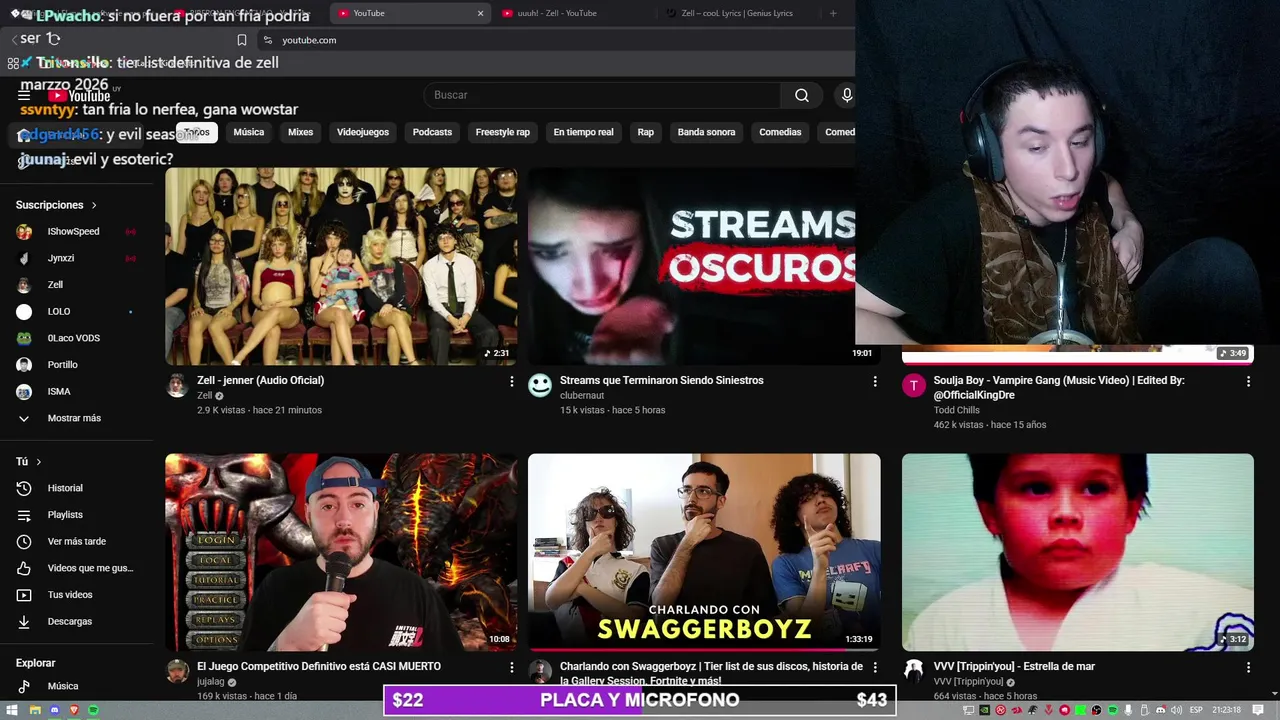Click the magnifier search button

[802, 95]
